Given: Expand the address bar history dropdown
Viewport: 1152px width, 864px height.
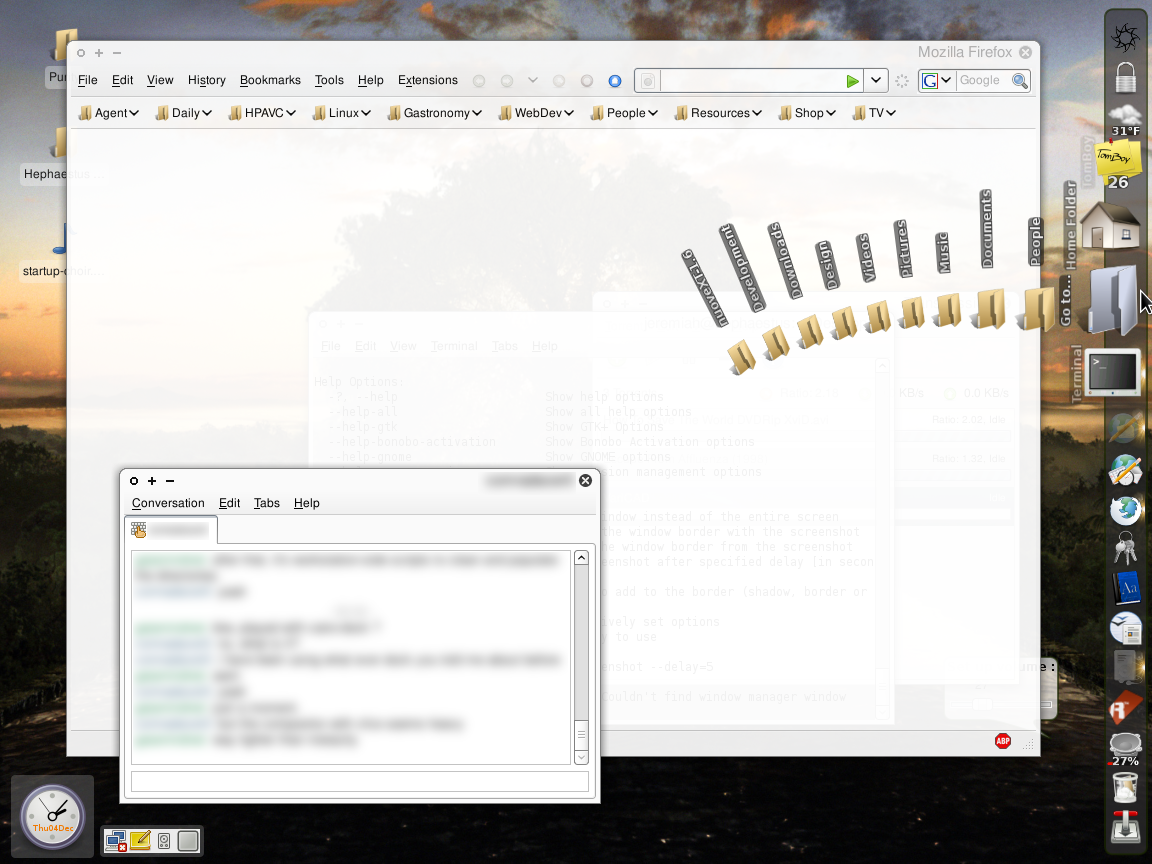Looking at the screenshot, I should tap(876, 81).
